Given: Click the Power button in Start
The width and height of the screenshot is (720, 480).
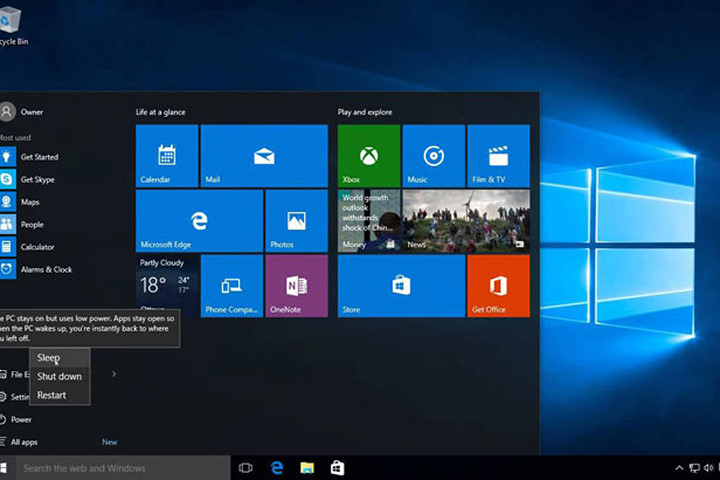Looking at the screenshot, I should pyautogui.click(x=16, y=419).
